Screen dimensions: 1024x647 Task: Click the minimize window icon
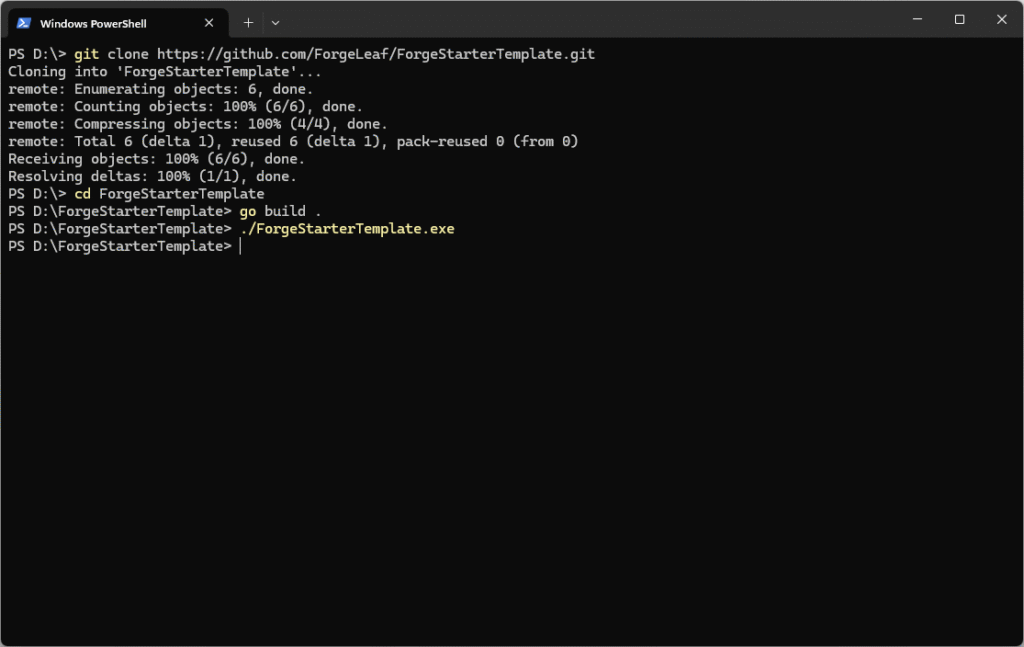coord(917,19)
